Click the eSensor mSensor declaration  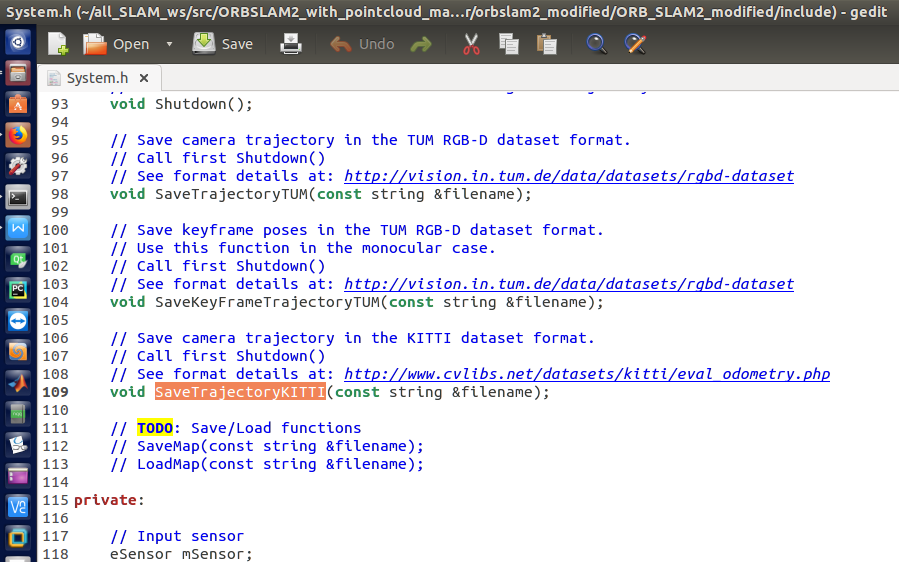click(181, 554)
